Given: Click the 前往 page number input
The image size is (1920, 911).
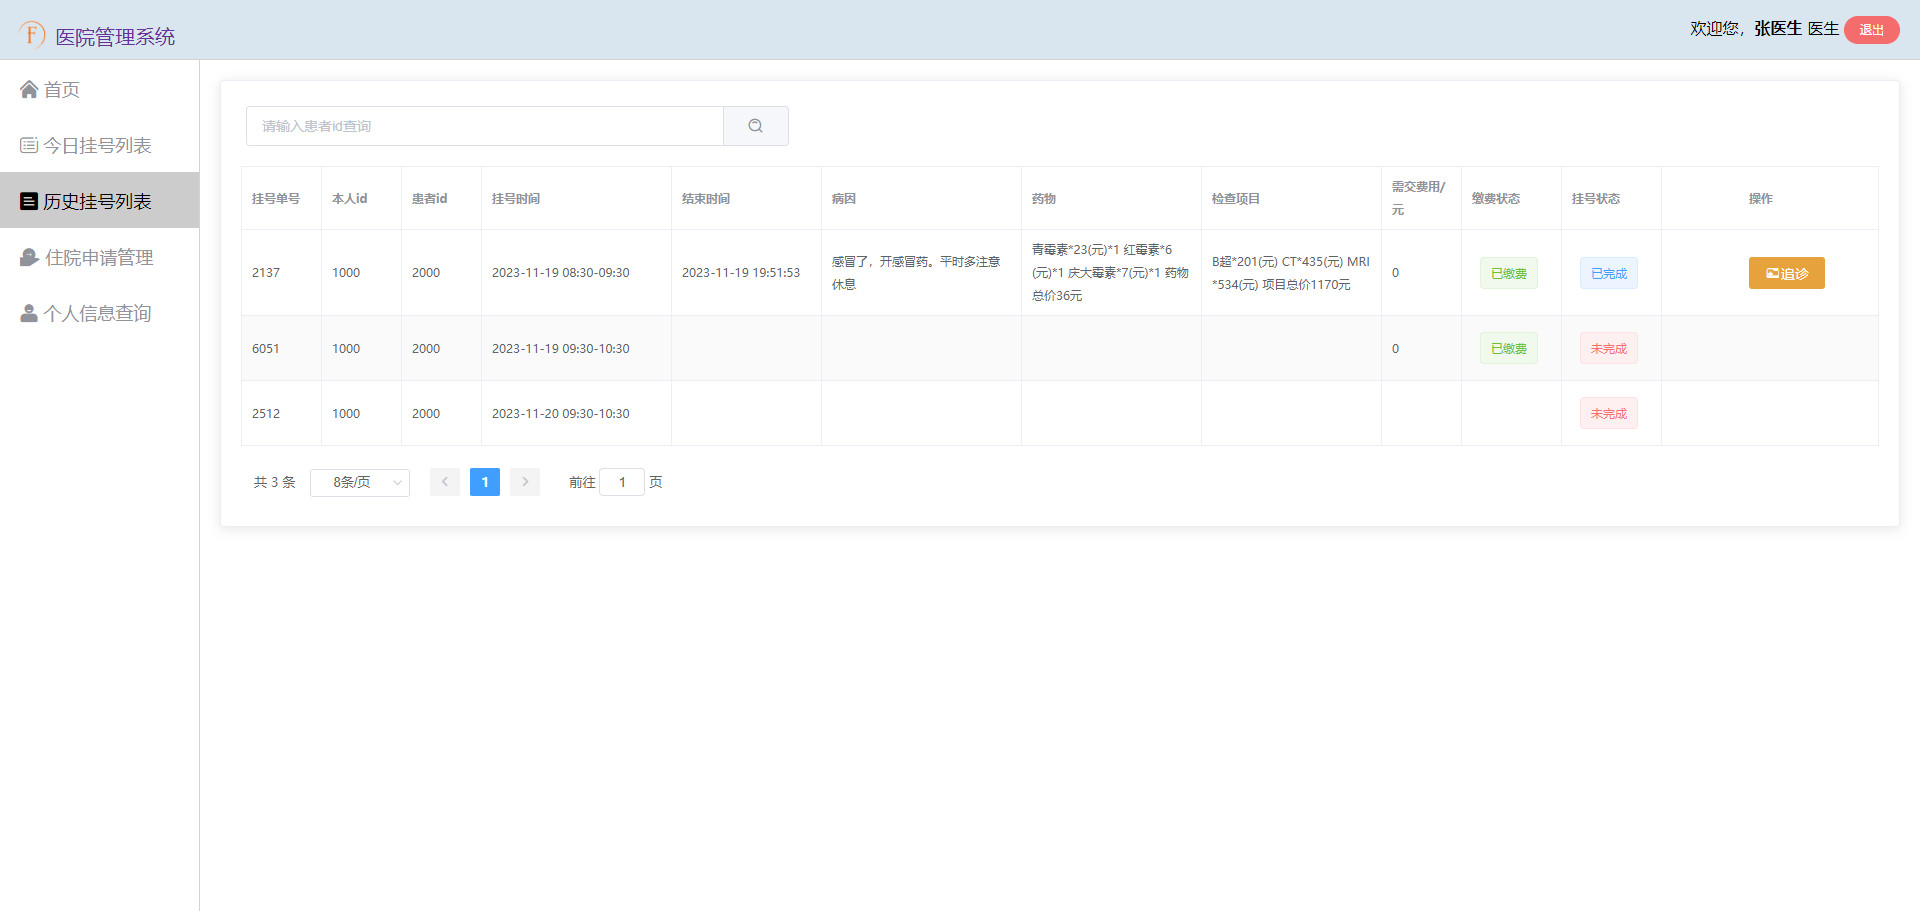Looking at the screenshot, I should [x=622, y=482].
